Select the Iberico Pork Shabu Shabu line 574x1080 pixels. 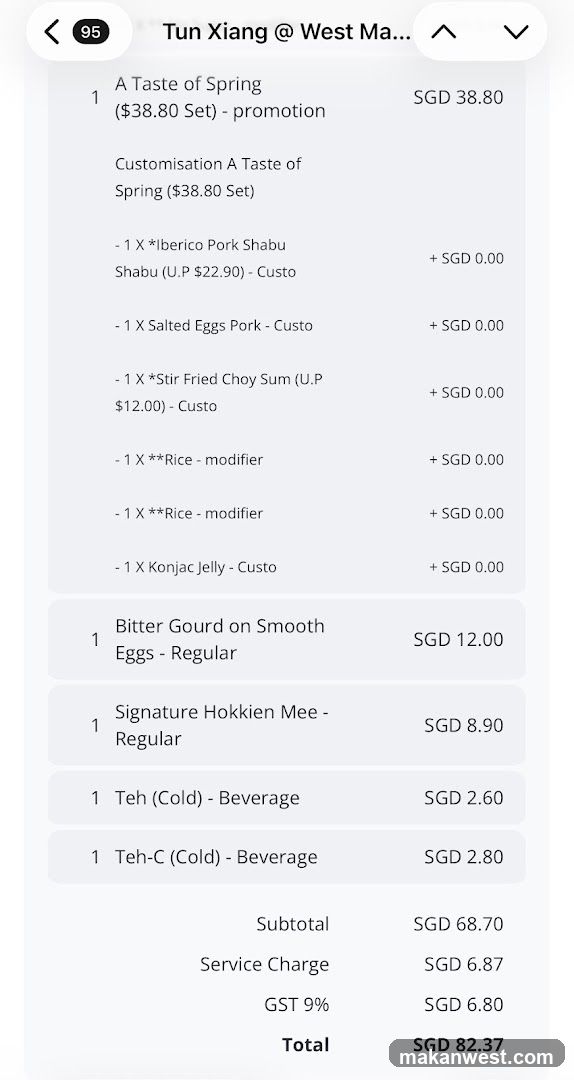point(309,258)
